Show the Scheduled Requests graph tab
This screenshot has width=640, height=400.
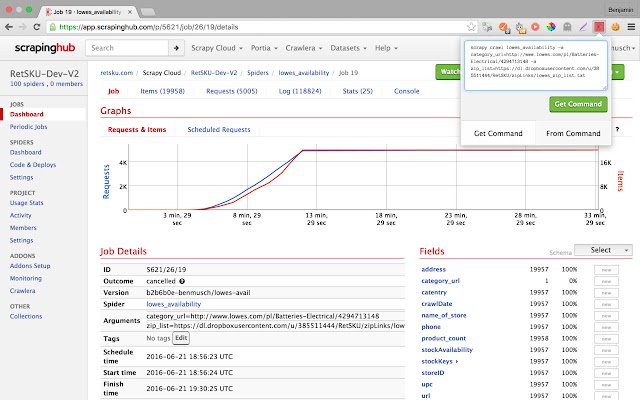pos(219,129)
